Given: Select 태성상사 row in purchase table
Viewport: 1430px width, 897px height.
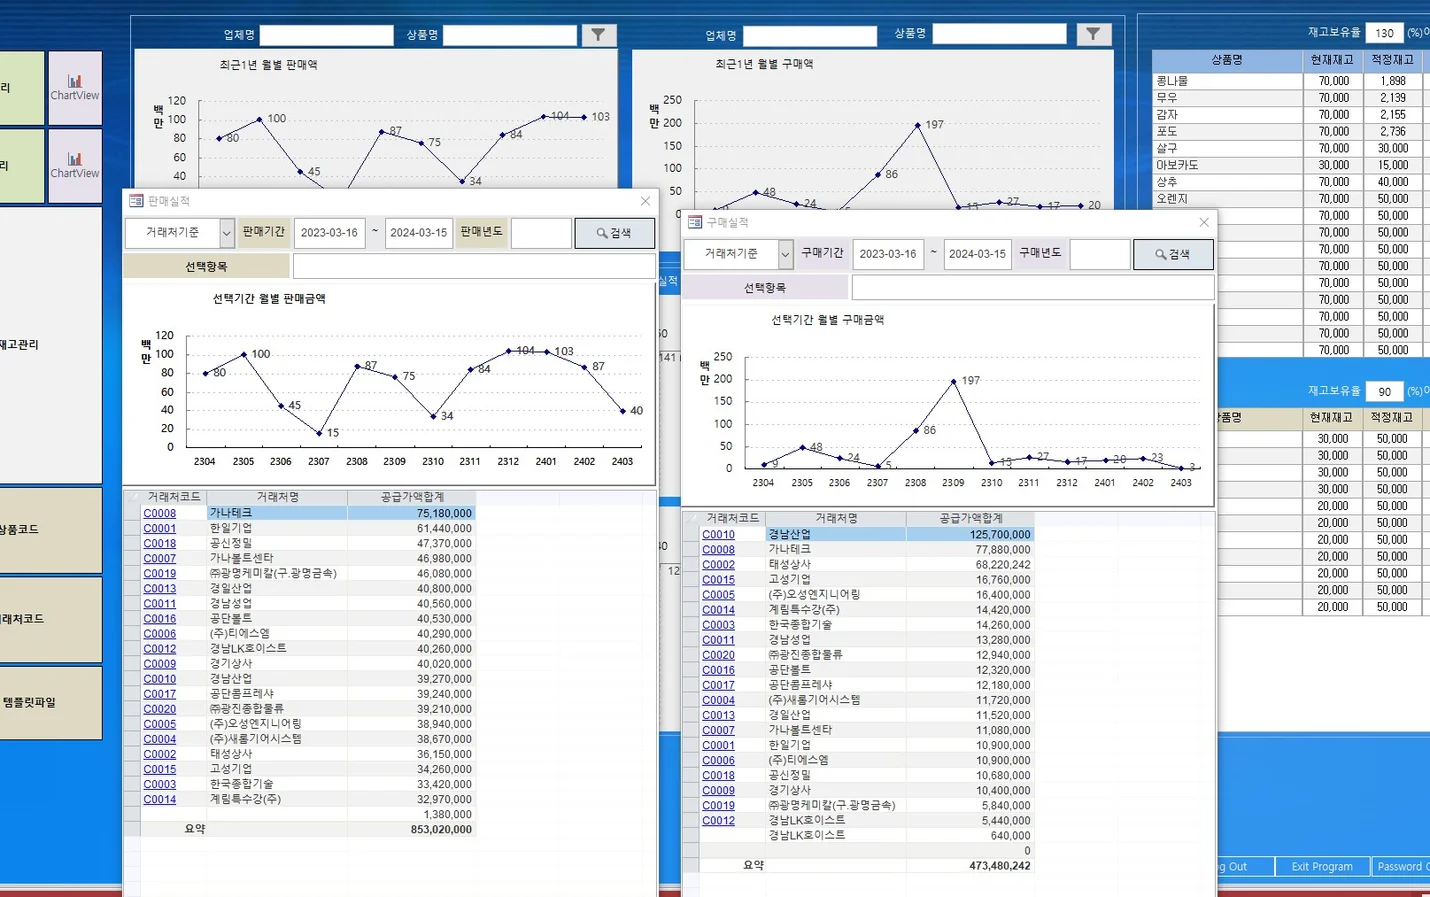Looking at the screenshot, I should [x=858, y=564].
